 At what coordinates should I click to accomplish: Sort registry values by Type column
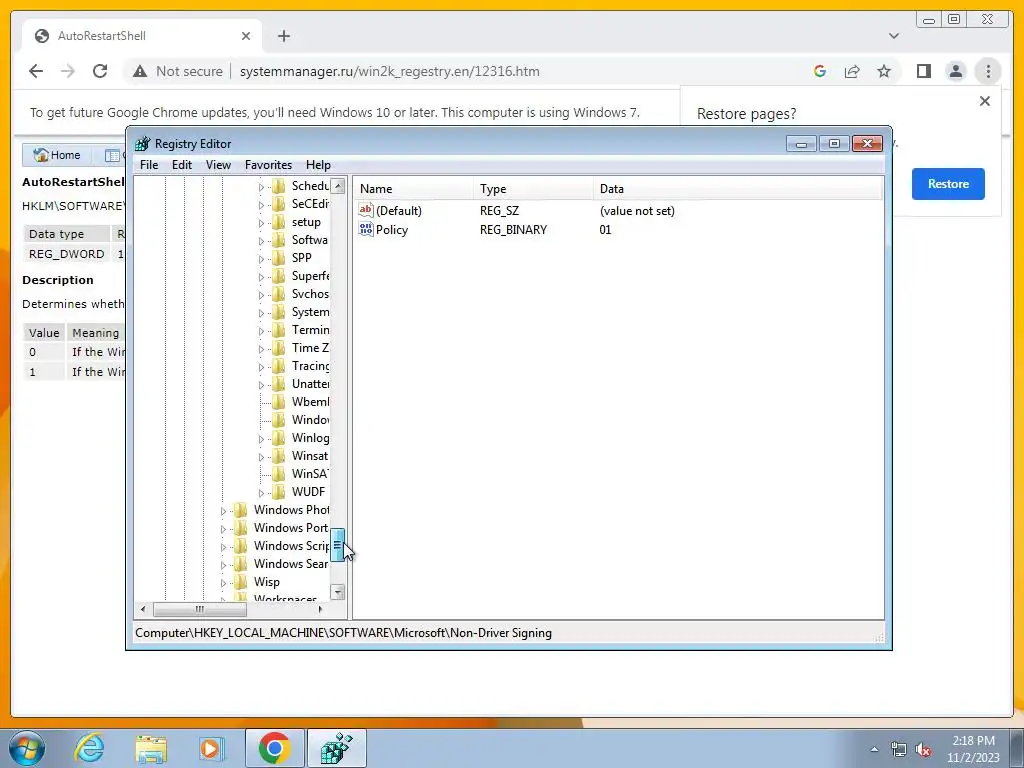pos(534,189)
